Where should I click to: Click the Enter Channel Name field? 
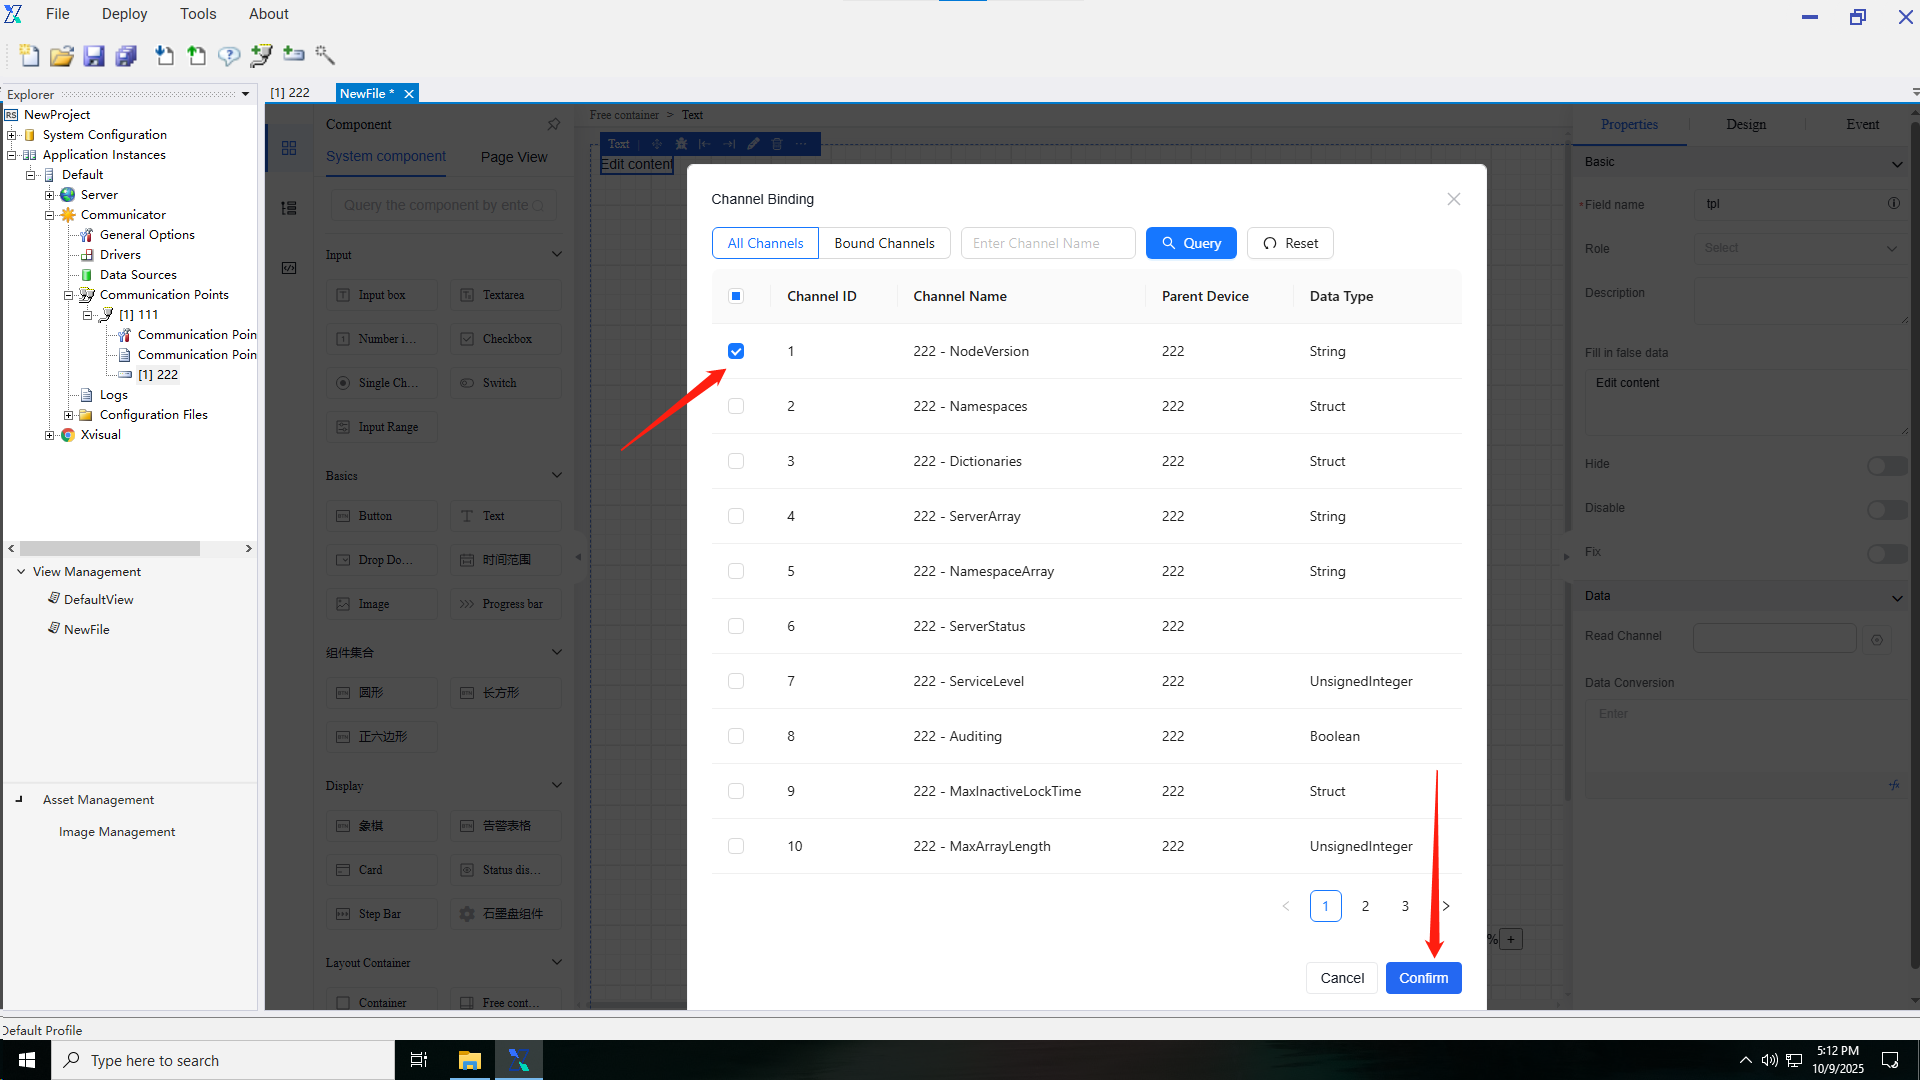(x=1047, y=243)
